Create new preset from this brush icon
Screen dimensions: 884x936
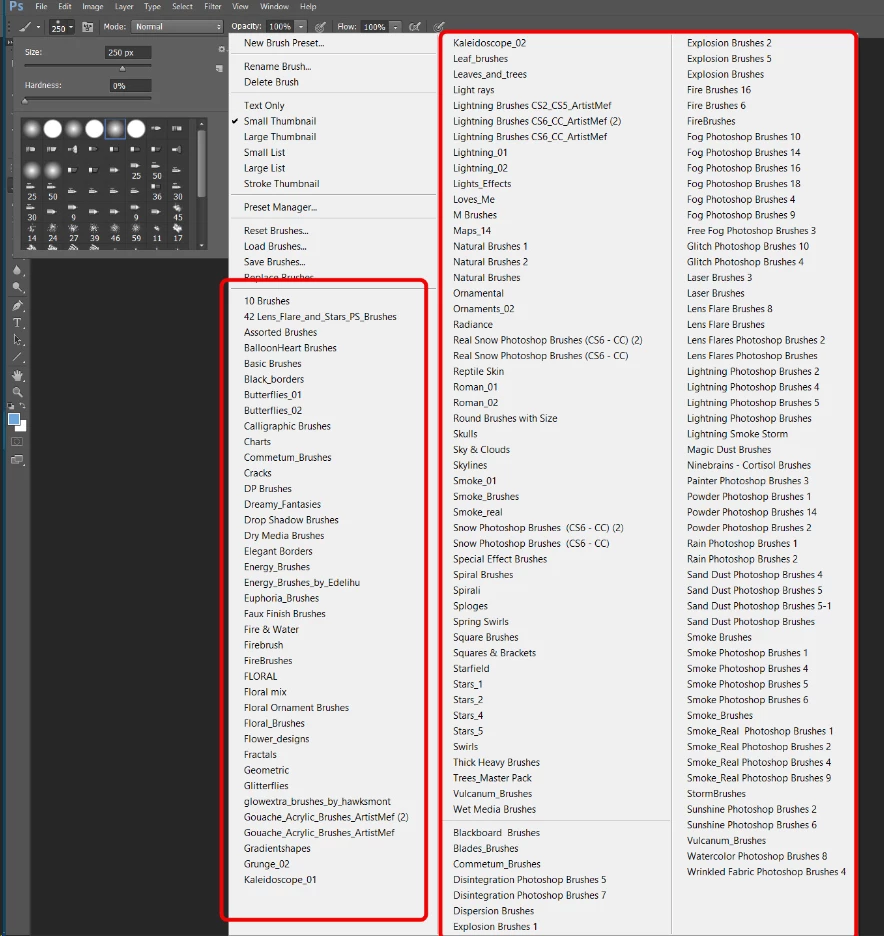(220, 69)
